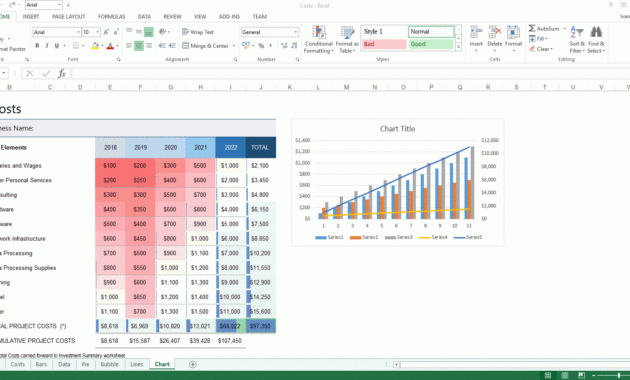Toggle Italic formatting
Viewport: 630px width, 380px height.
[x=47, y=46]
